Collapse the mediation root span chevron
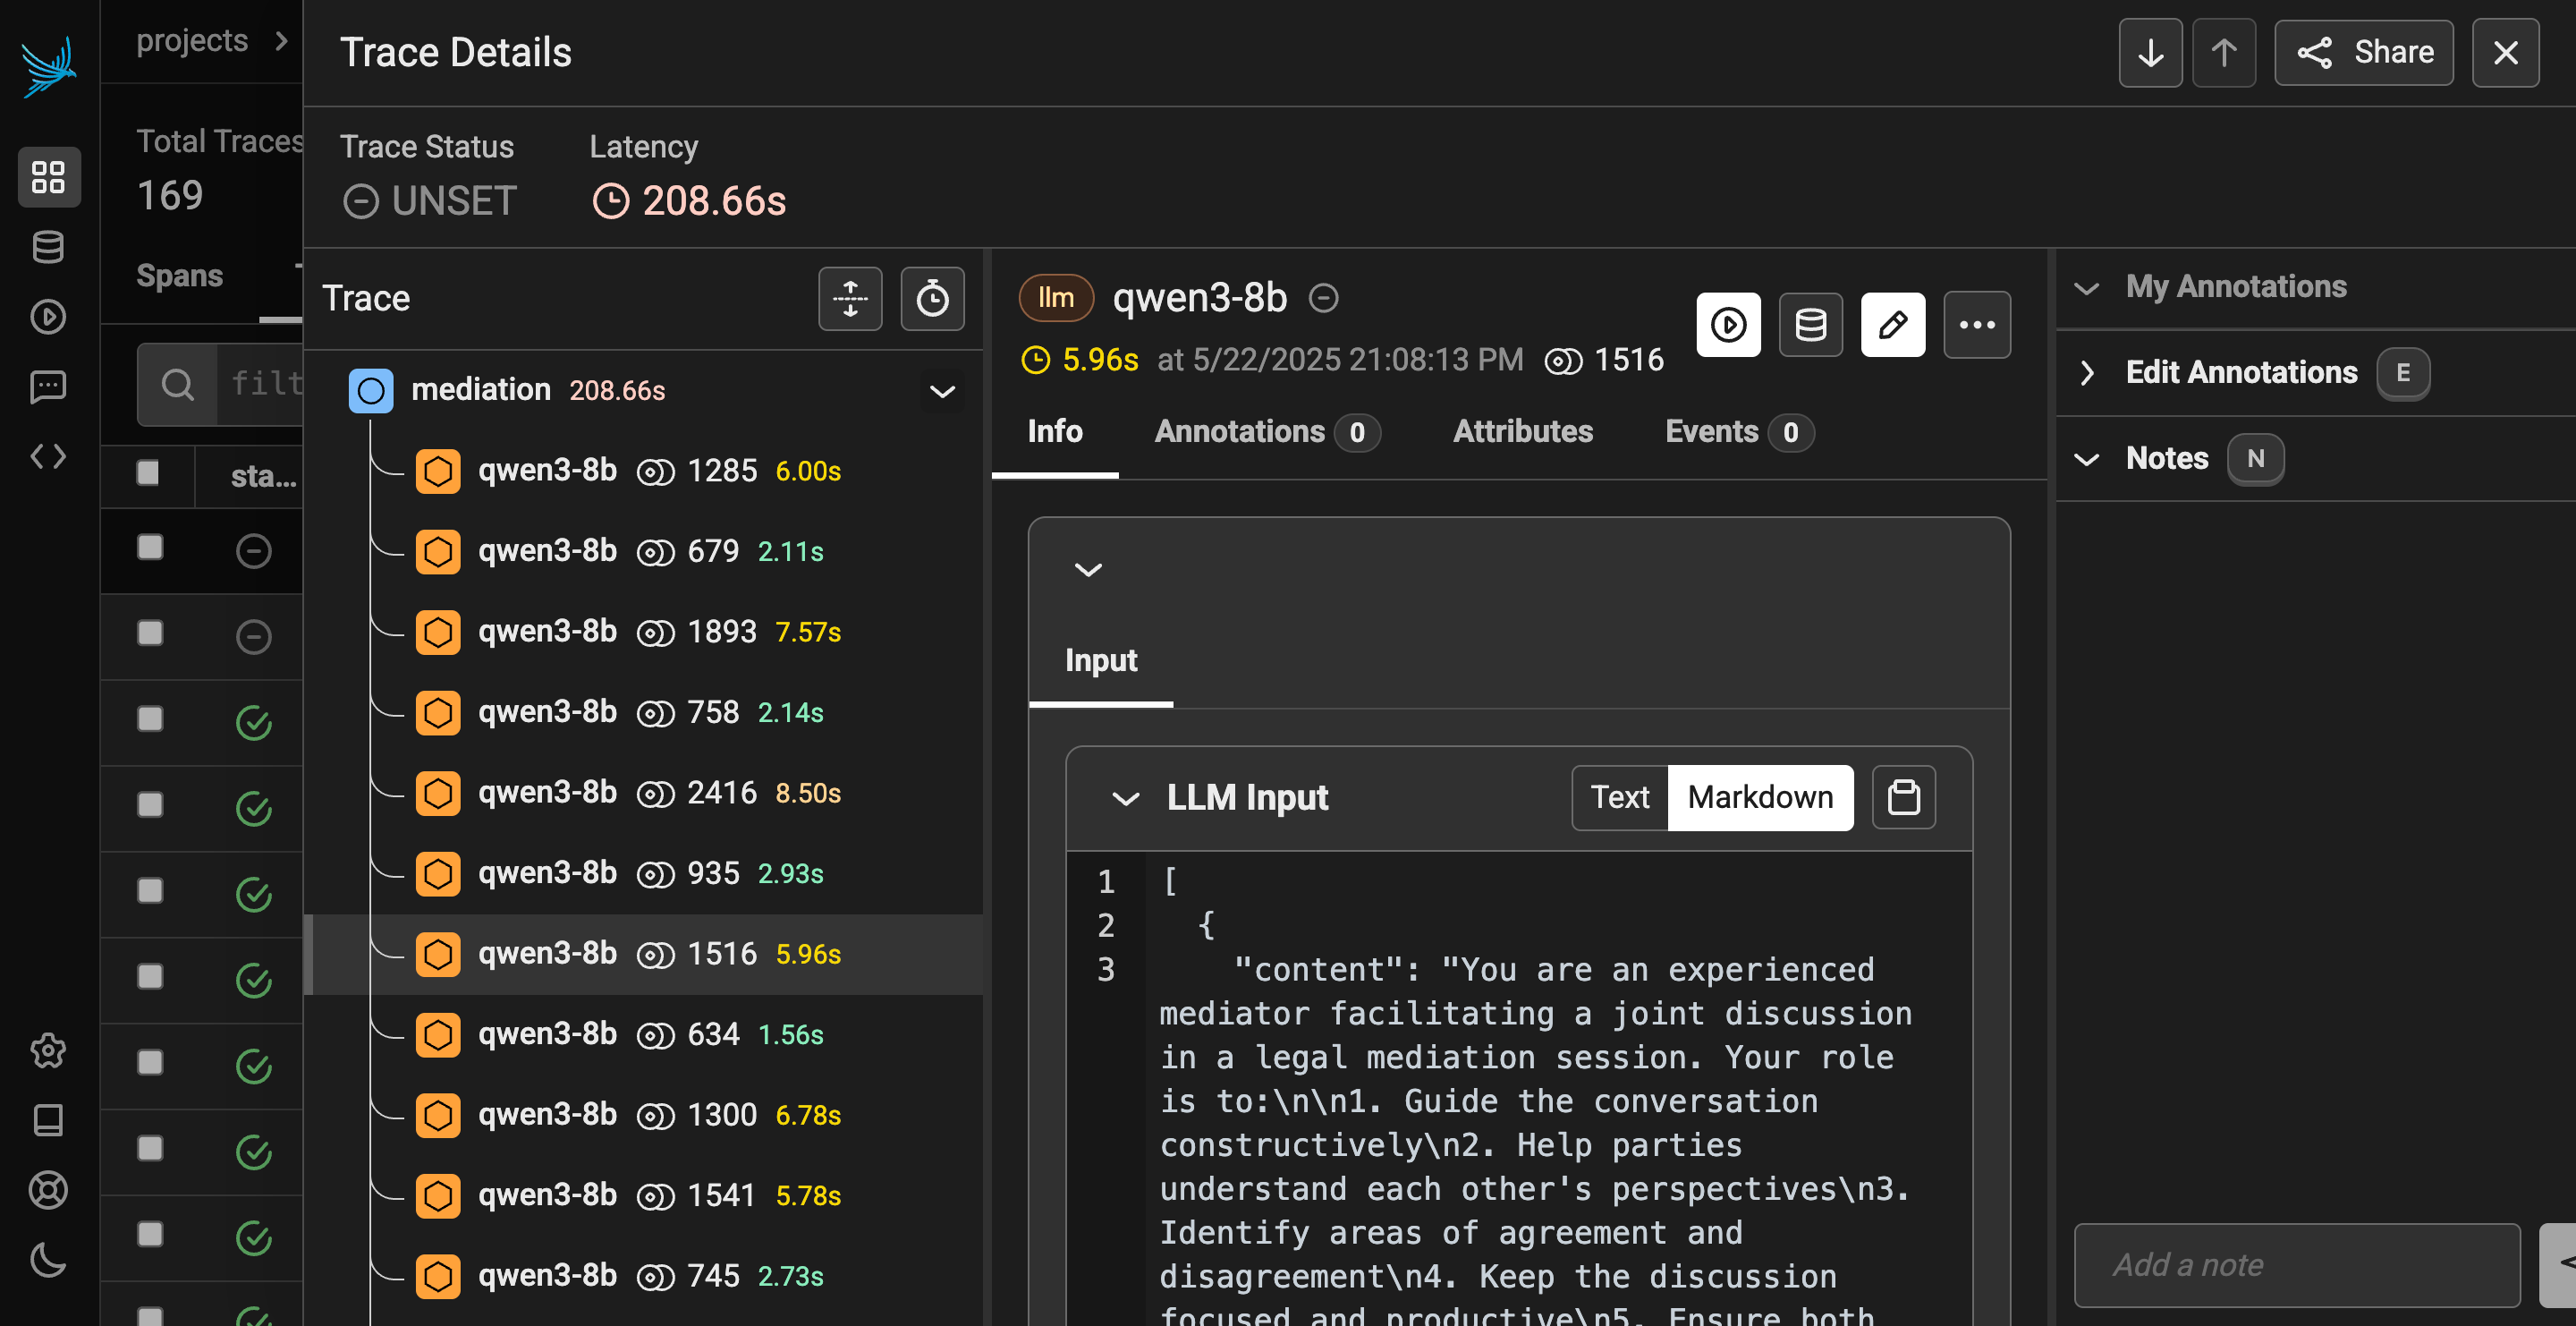 pos(942,391)
